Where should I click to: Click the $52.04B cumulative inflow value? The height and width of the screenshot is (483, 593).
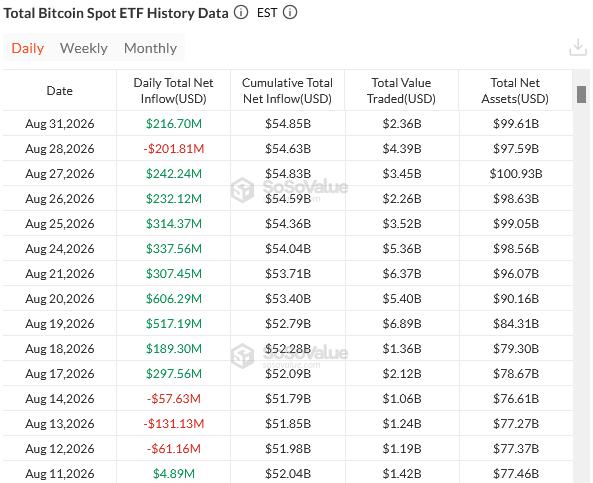(x=288, y=473)
